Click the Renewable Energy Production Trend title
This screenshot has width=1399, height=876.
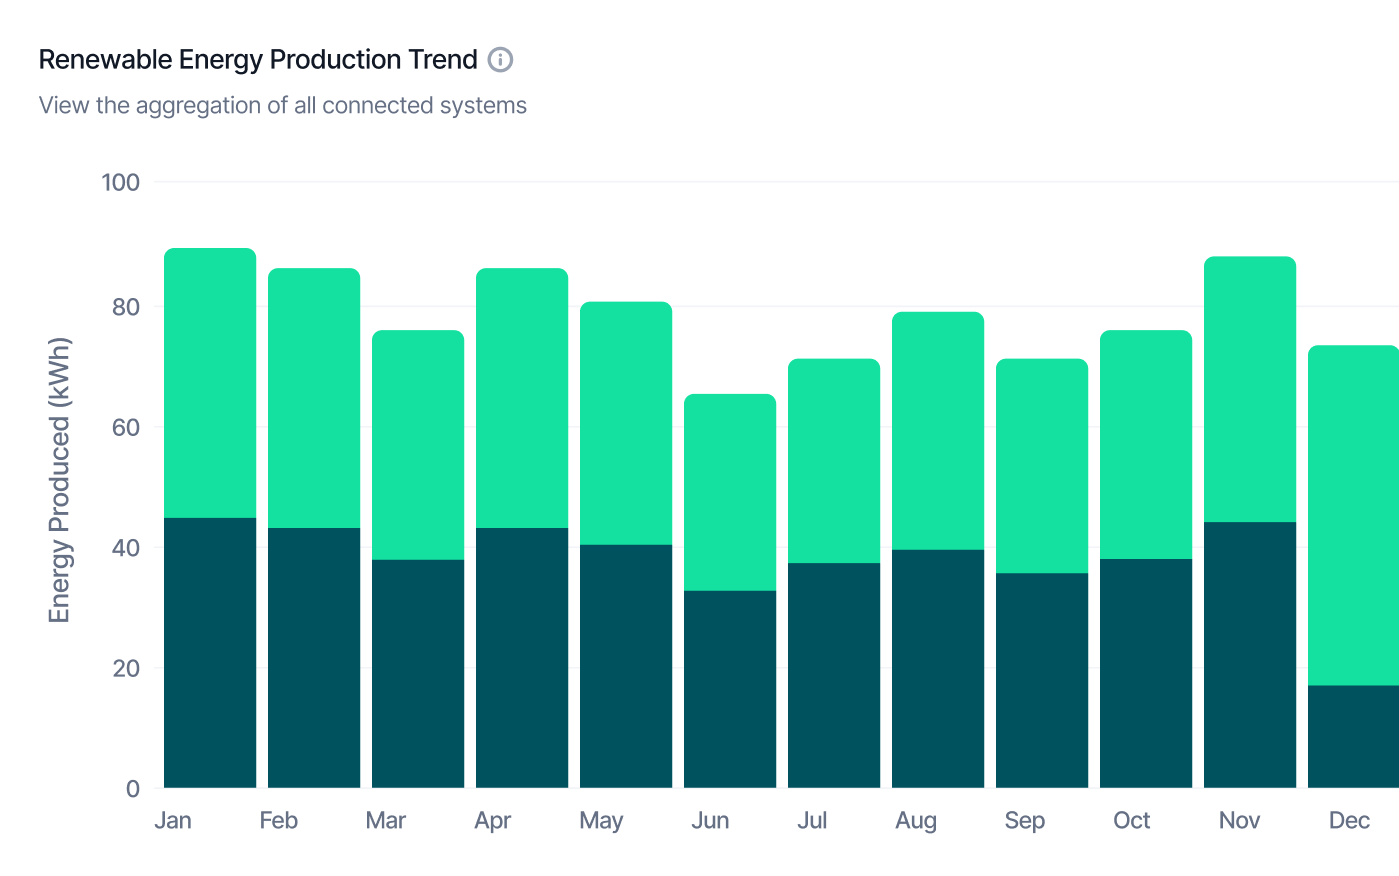click(x=258, y=60)
